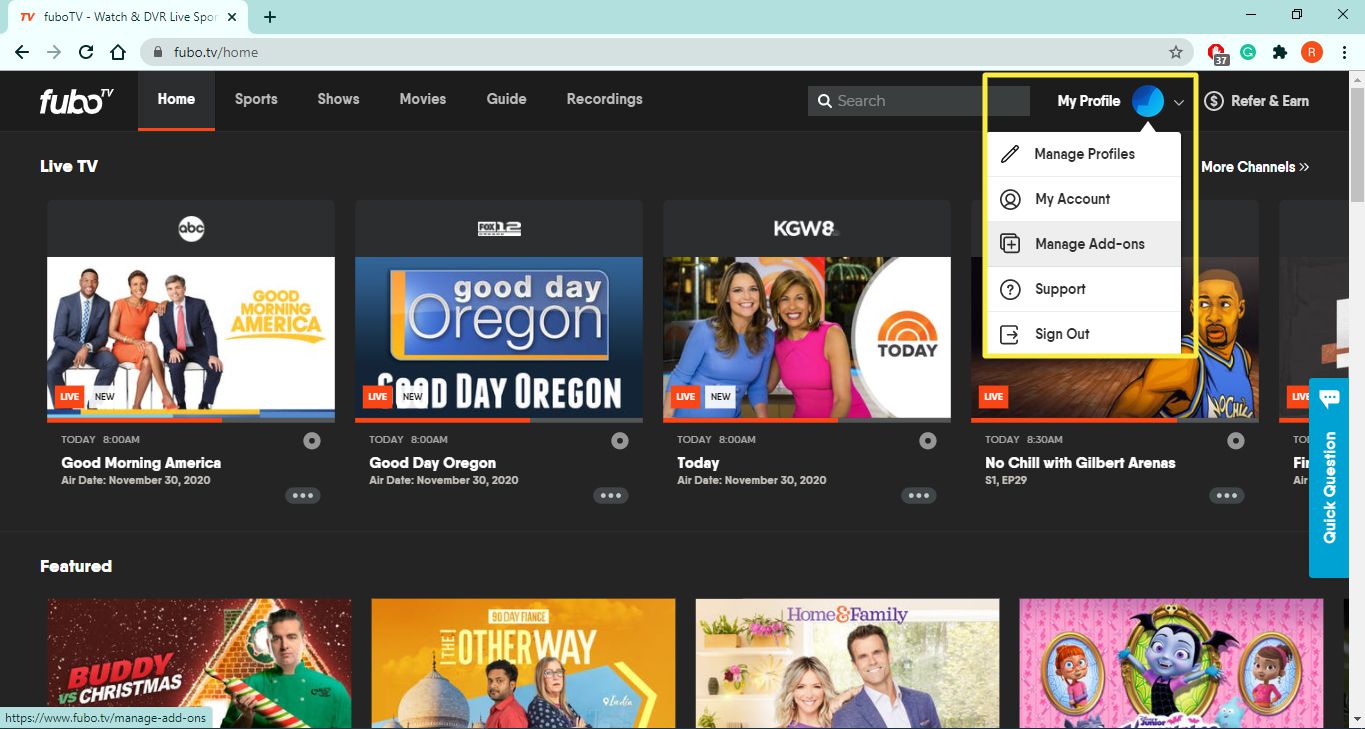
Task: Open three-dot menu for No Chill with Gilbert Arenas
Action: 1227,495
